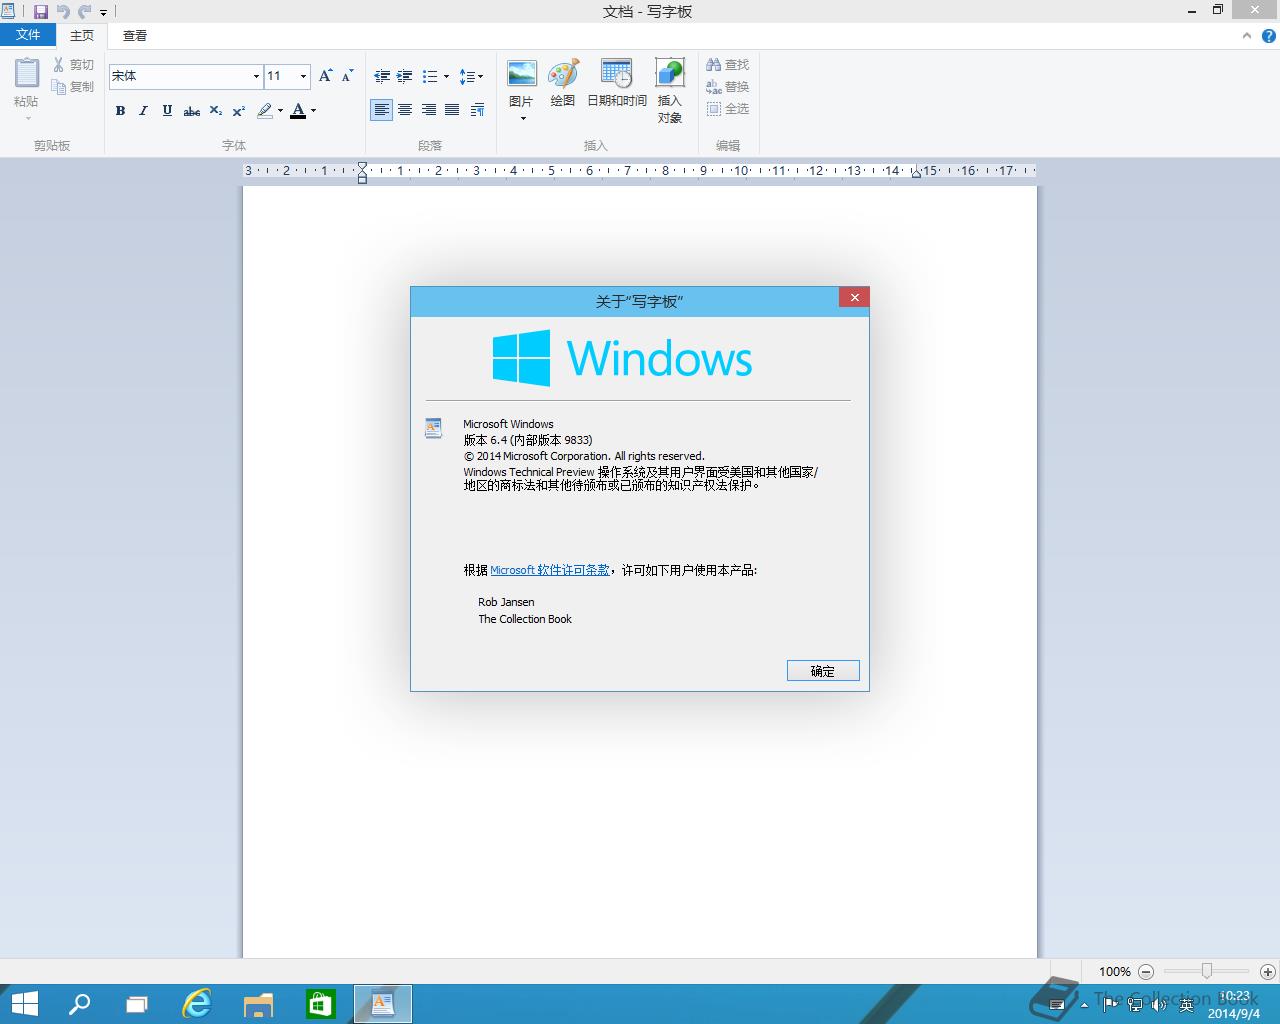Insert a picture with 图片 icon
The image size is (1280, 1024).
521,74
